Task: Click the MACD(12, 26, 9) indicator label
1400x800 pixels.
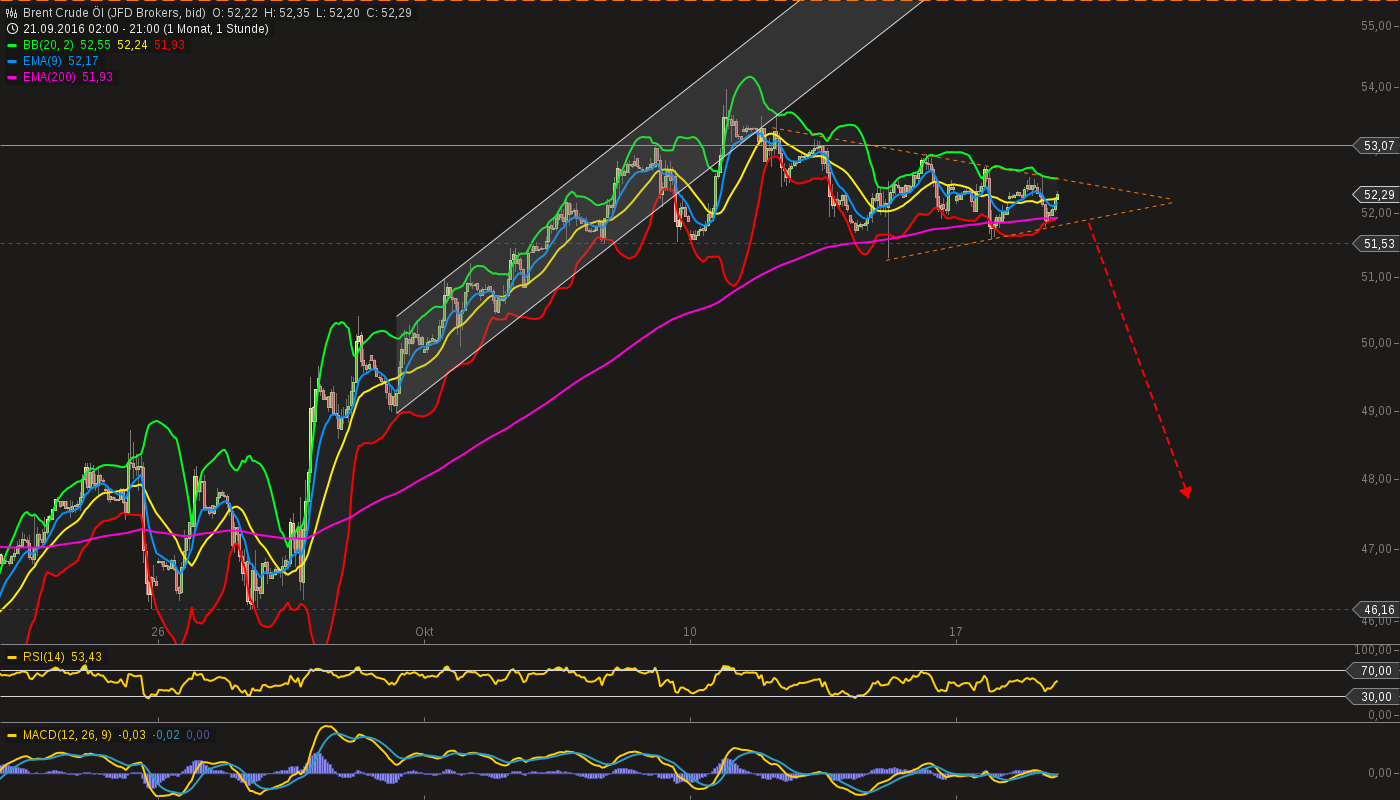Action: [x=67, y=735]
